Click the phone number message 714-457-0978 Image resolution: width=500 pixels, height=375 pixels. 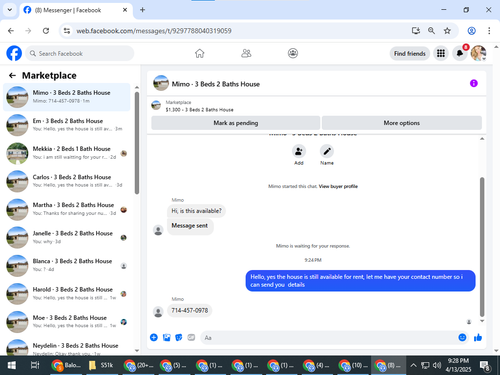tap(190, 311)
